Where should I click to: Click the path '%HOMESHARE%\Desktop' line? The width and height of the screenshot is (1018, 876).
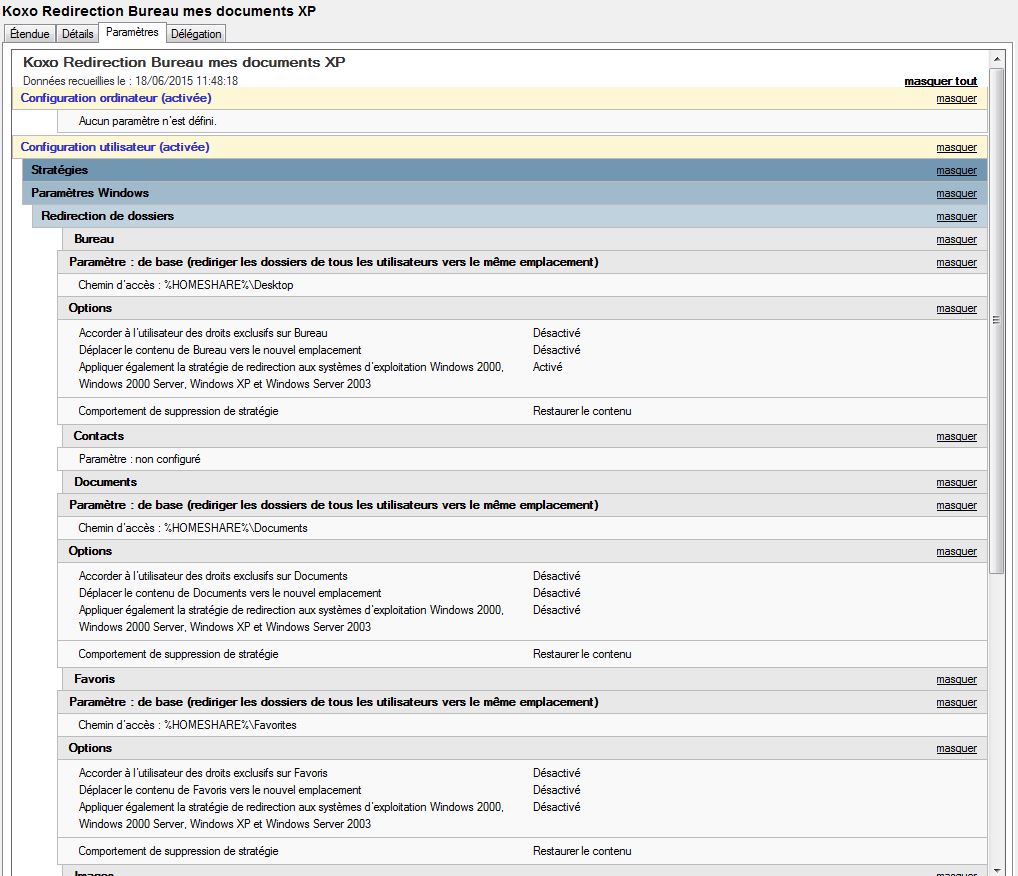pos(186,285)
